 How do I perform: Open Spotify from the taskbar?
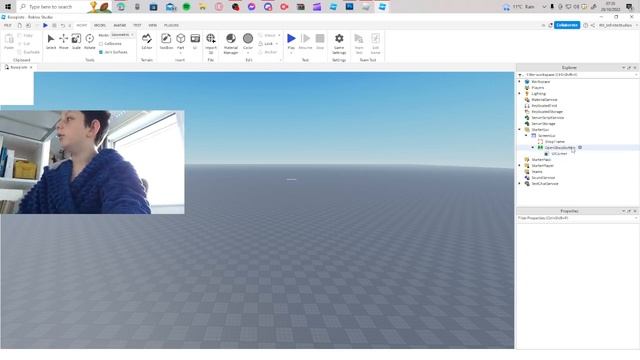[186, 7]
